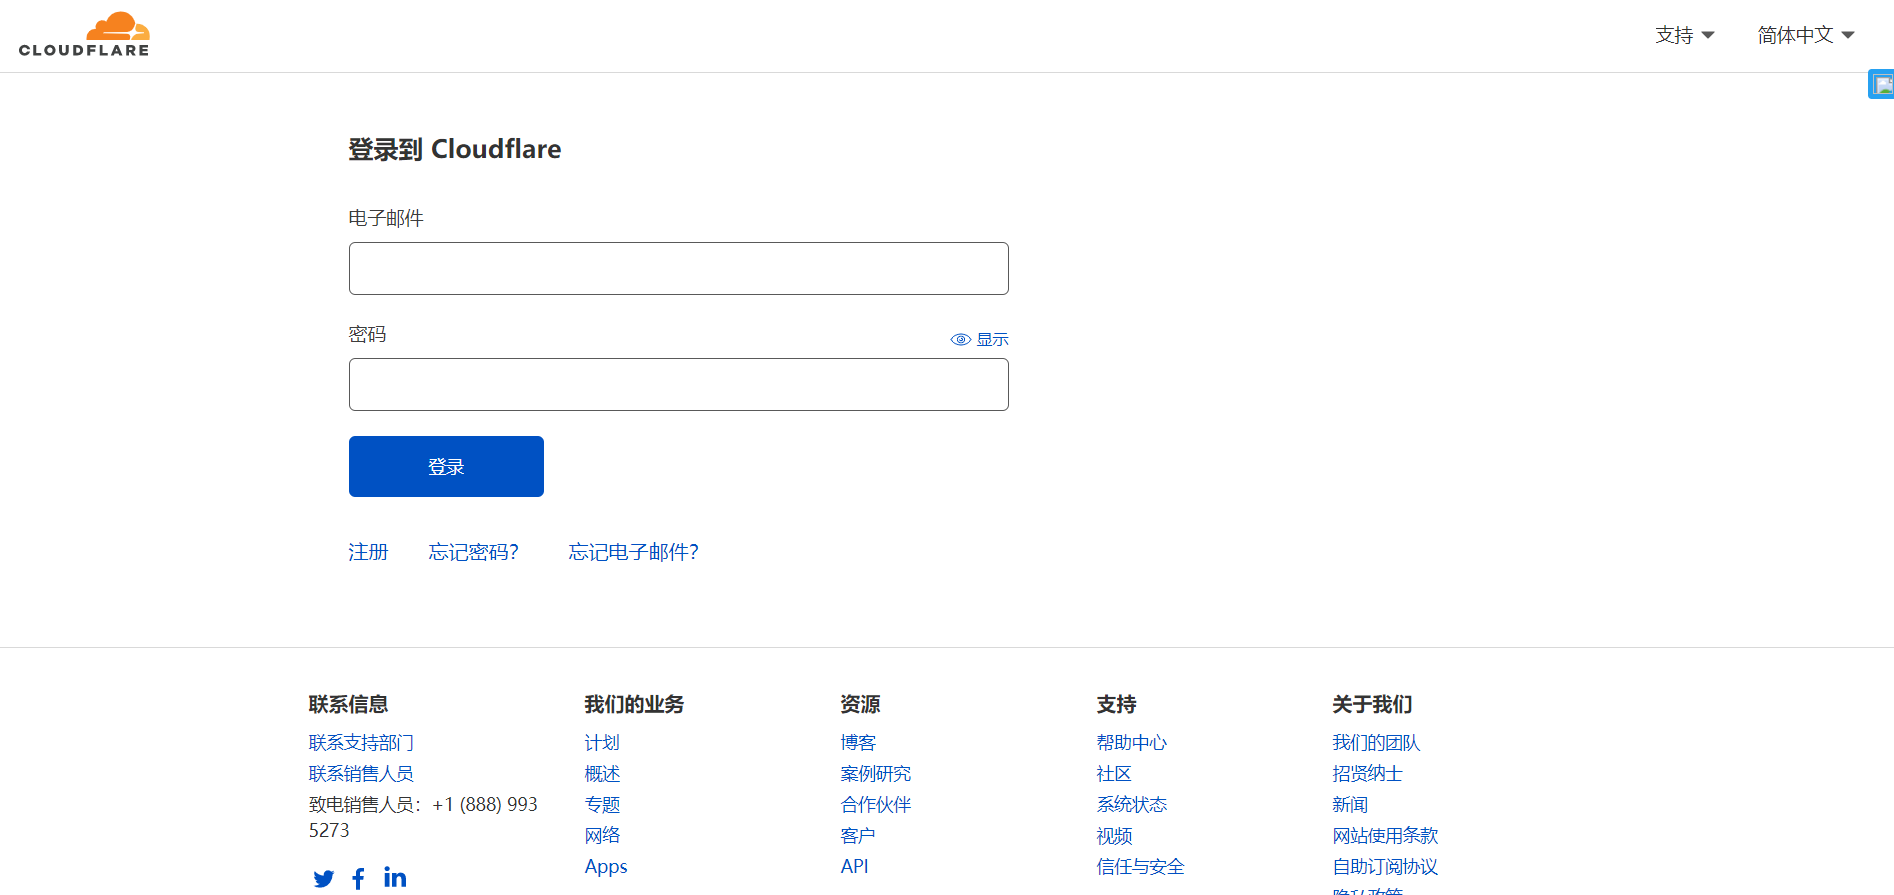Open the 帮助中心 footer link
Image resolution: width=1894 pixels, height=895 pixels.
click(1132, 743)
